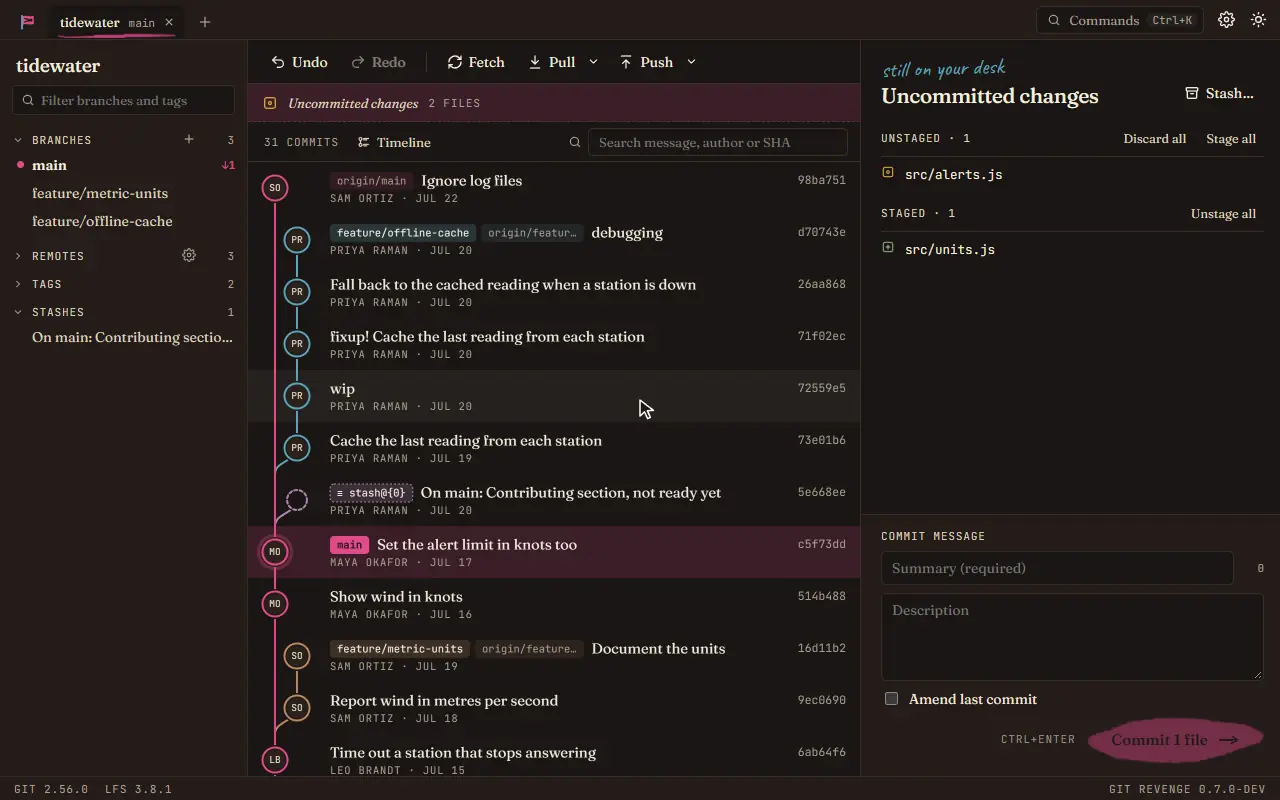Toggle the Timeline view
Viewport: 1280px width, 800px height.
tap(394, 142)
